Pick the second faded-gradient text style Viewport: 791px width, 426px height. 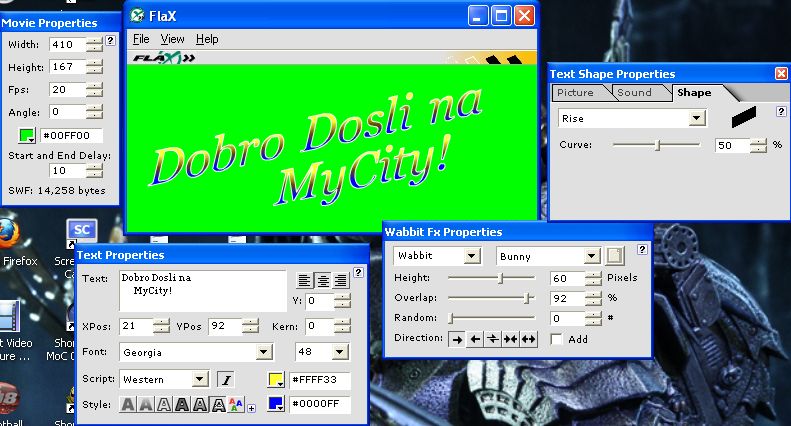click(x=146, y=404)
